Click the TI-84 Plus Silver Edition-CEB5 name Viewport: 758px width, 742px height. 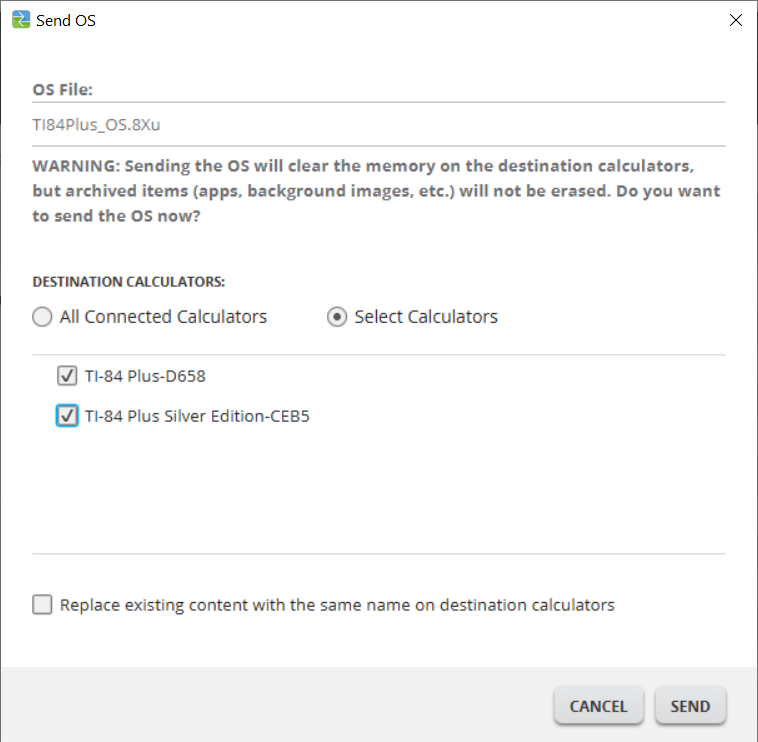[x=197, y=417]
